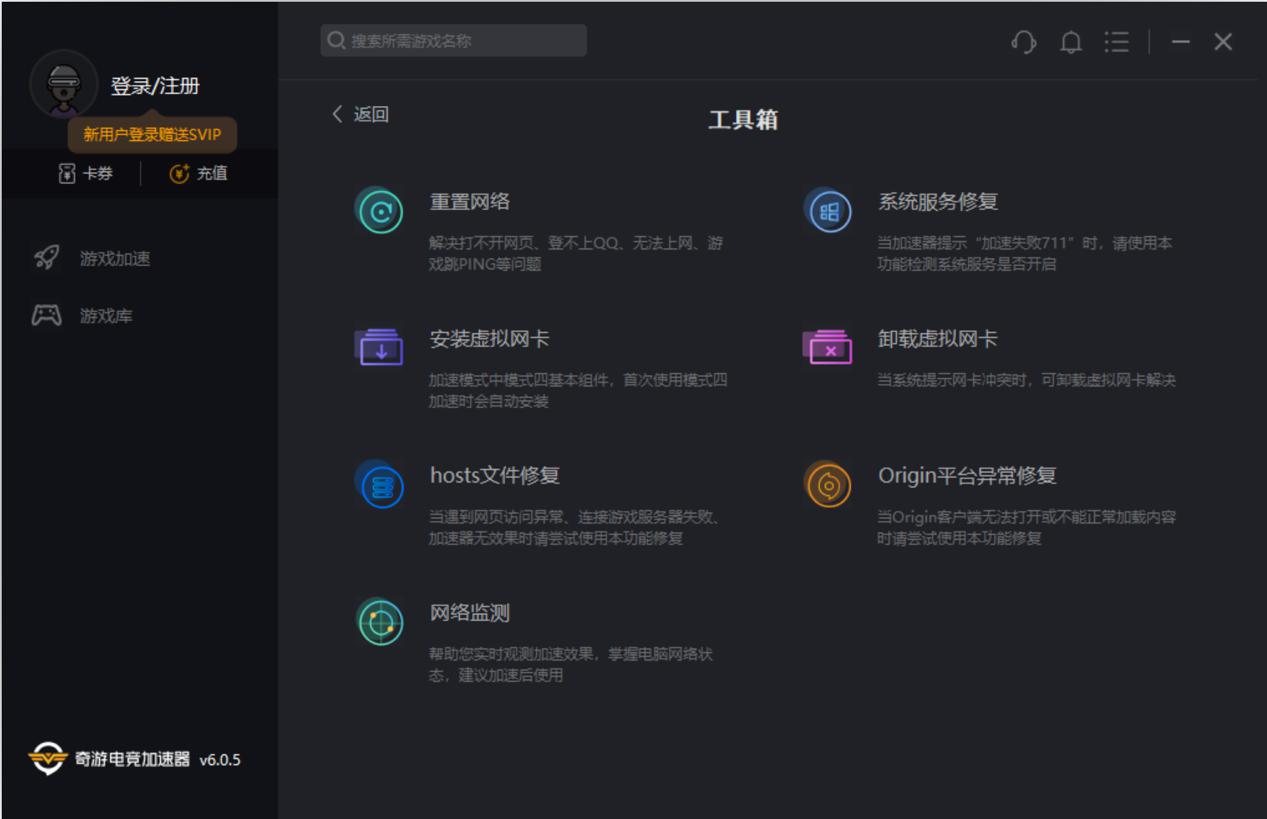Screen dimensions: 1267x819
Task: Open 安装虚拟网卡 tool title
Action: [490, 339]
